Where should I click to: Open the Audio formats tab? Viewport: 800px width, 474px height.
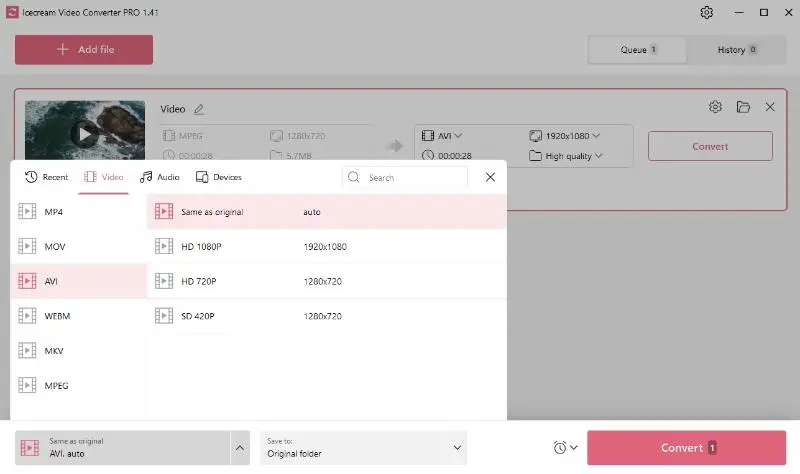click(160, 177)
